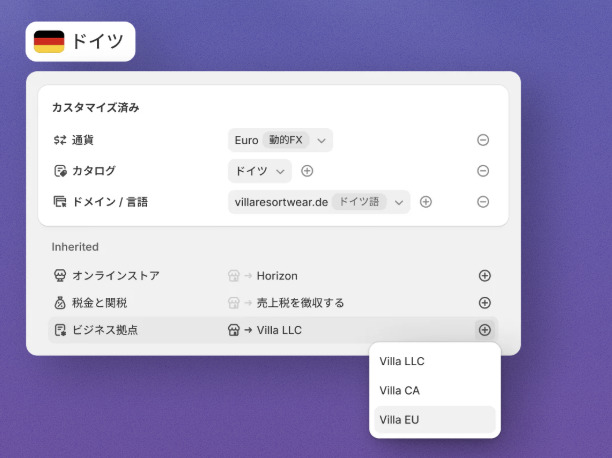Customize オンラインストア with plus icon
The image size is (612, 458).
(484, 276)
